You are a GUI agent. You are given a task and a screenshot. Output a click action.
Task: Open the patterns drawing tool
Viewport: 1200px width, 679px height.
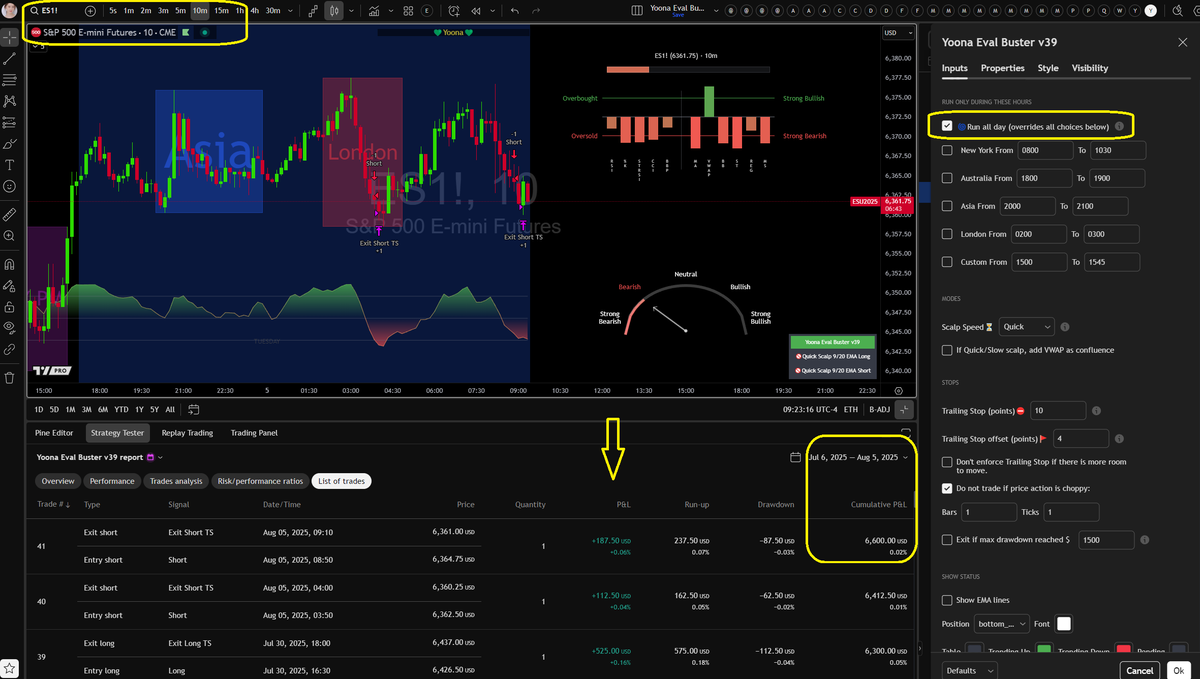(x=9, y=101)
